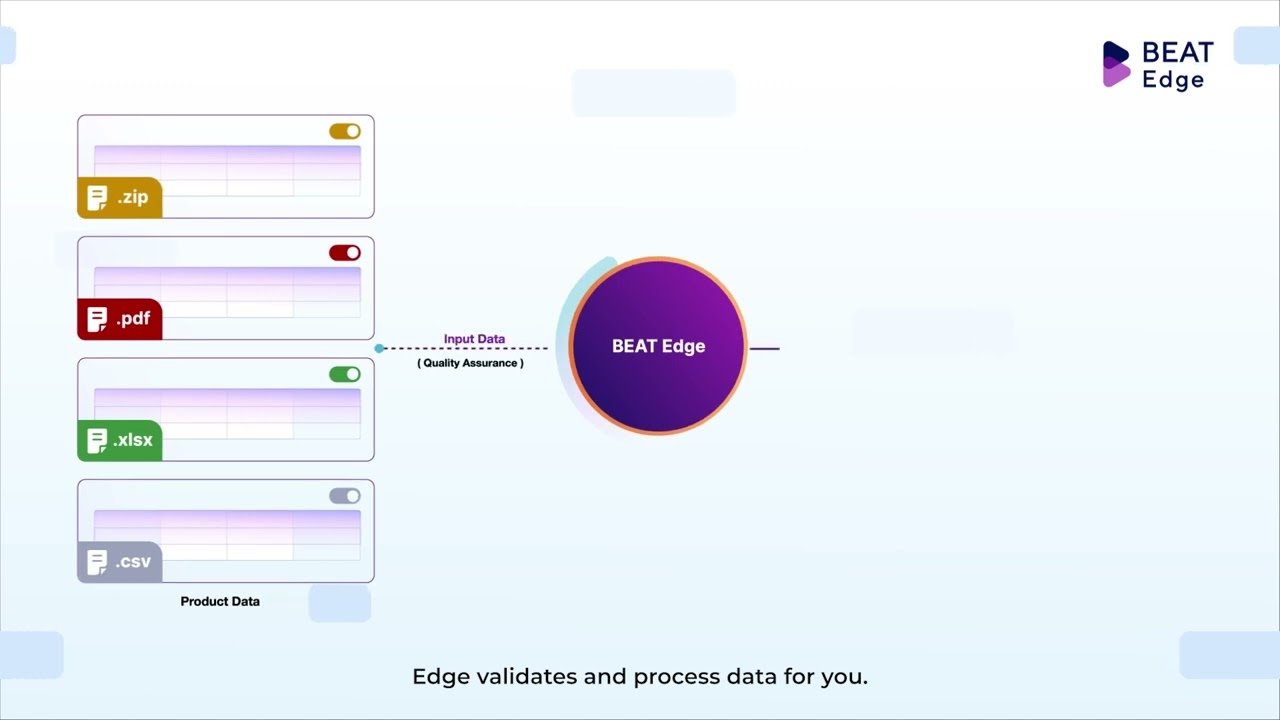Click the .zip file document icon
Image resolution: width=1280 pixels, height=720 pixels.
(97, 198)
